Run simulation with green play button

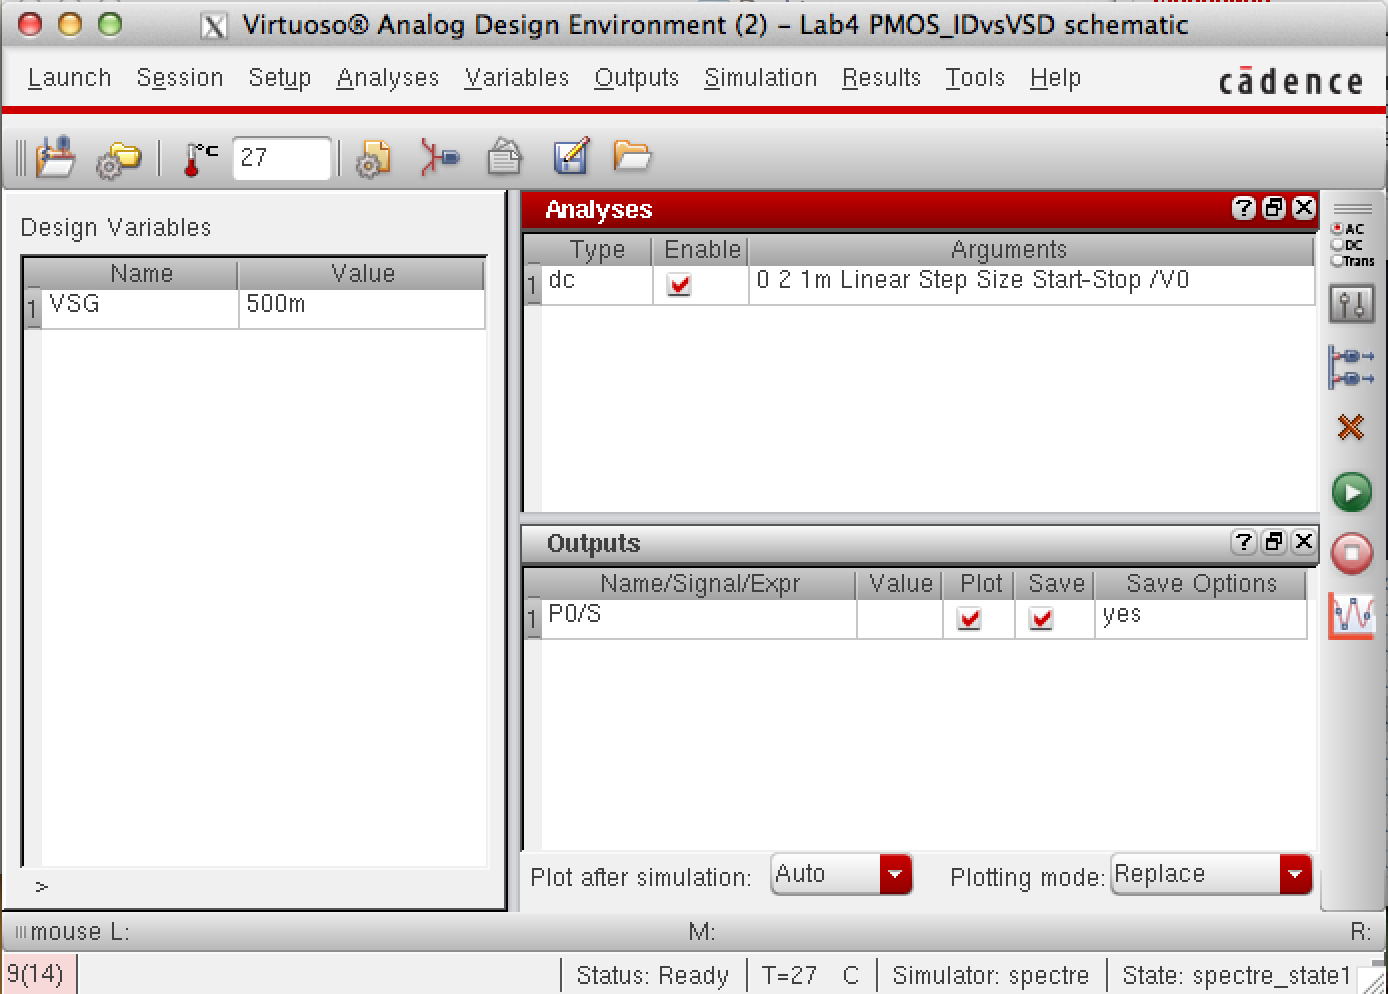click(x=1352, y=492)
